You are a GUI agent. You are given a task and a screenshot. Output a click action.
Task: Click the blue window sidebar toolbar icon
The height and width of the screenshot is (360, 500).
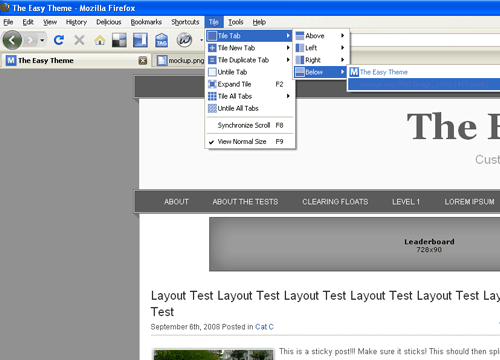(x=140, y=40)
